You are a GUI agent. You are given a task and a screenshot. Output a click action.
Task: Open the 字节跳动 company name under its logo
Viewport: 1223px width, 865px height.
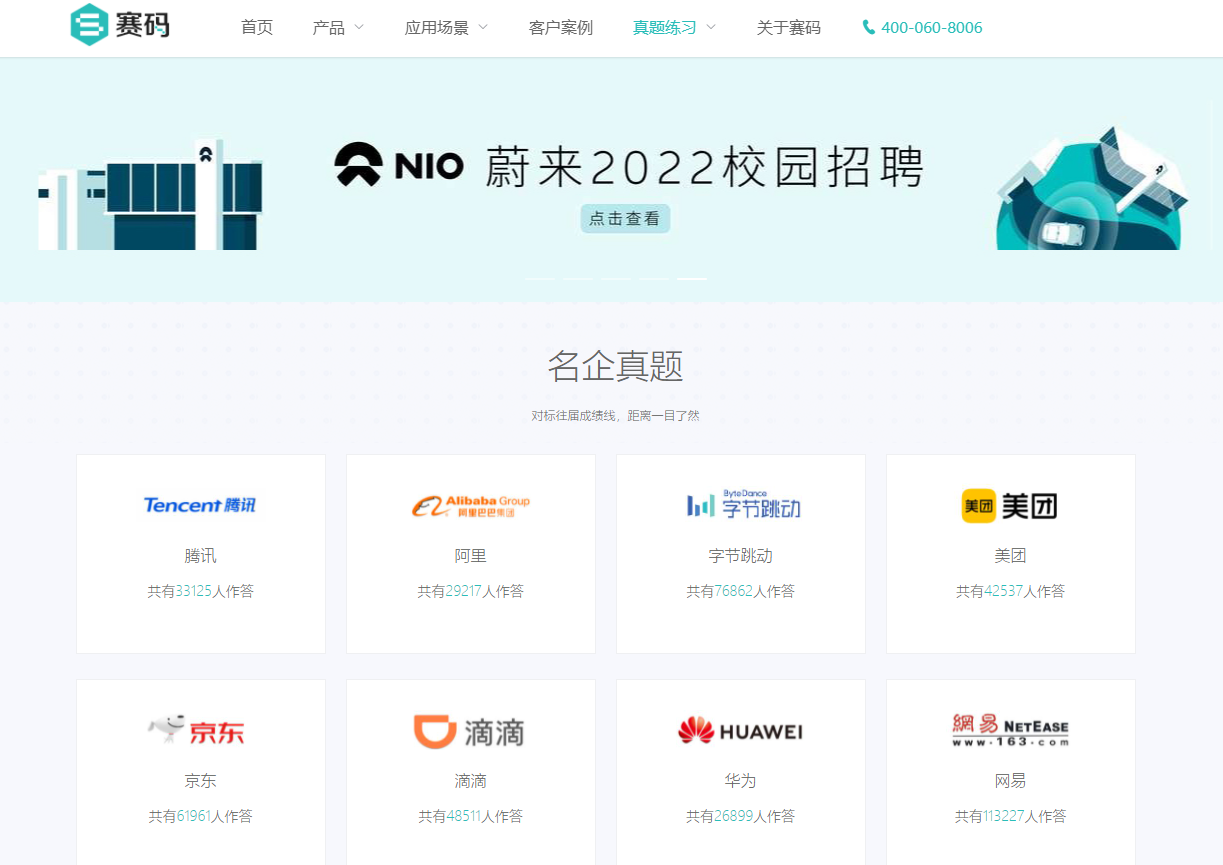point(741,556)
